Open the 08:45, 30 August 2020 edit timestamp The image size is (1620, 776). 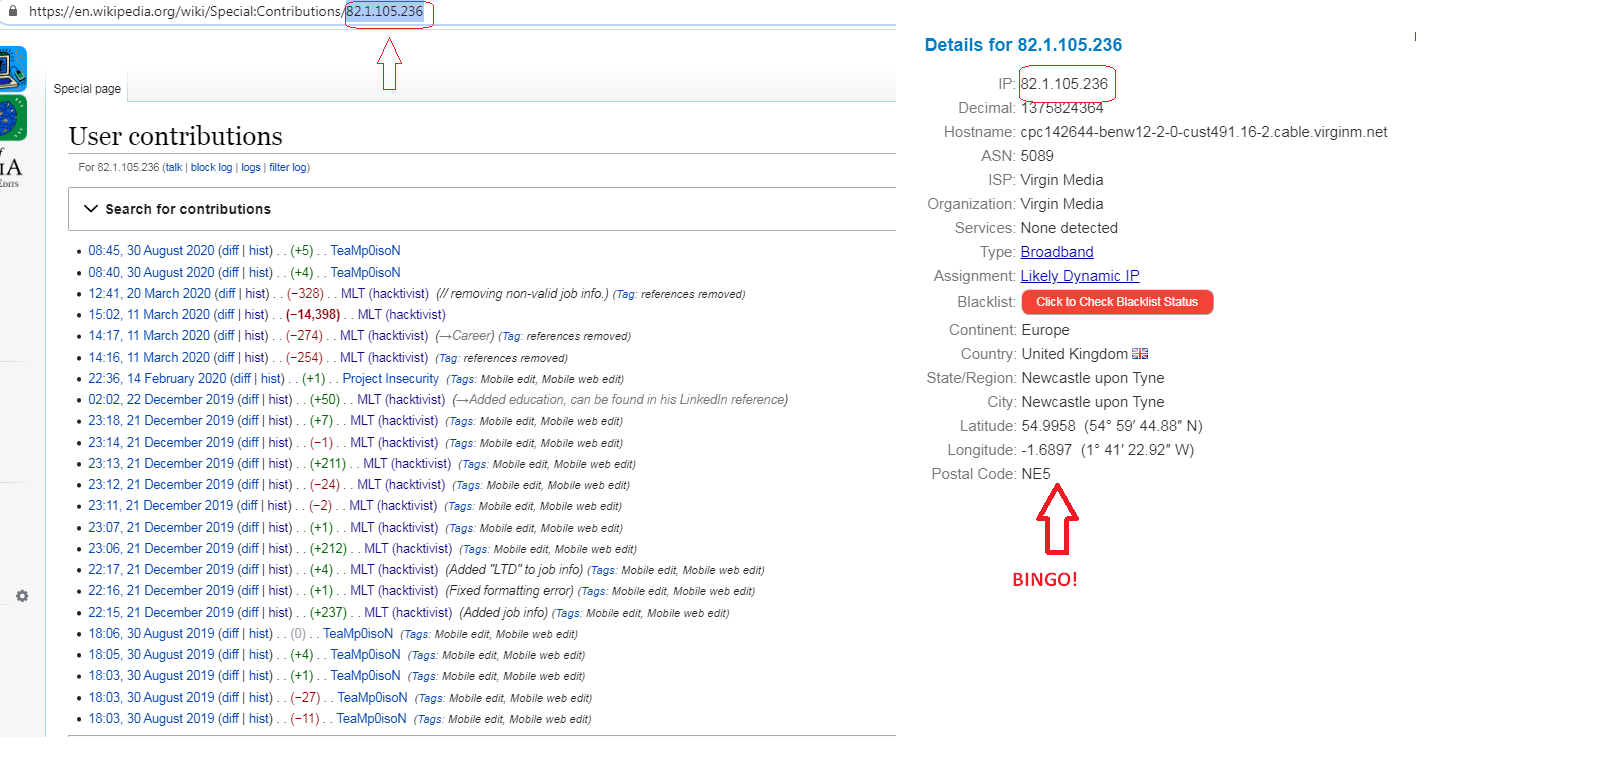click(x=151, y=251)
